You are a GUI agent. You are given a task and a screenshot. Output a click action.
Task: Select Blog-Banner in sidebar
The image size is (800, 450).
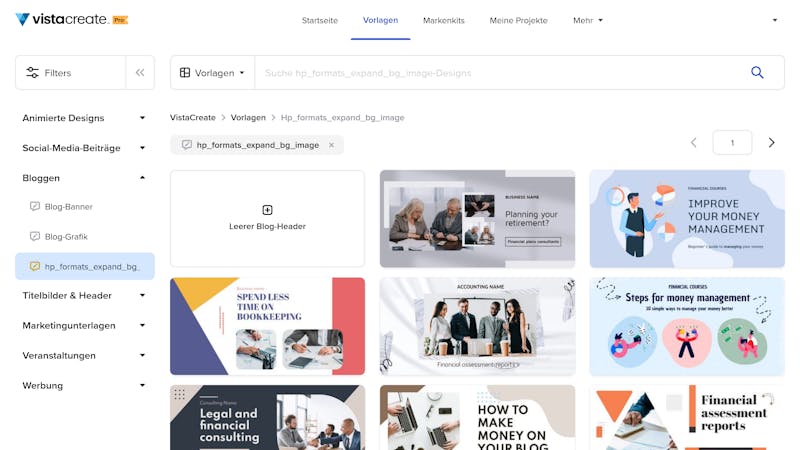click(68, 207)
